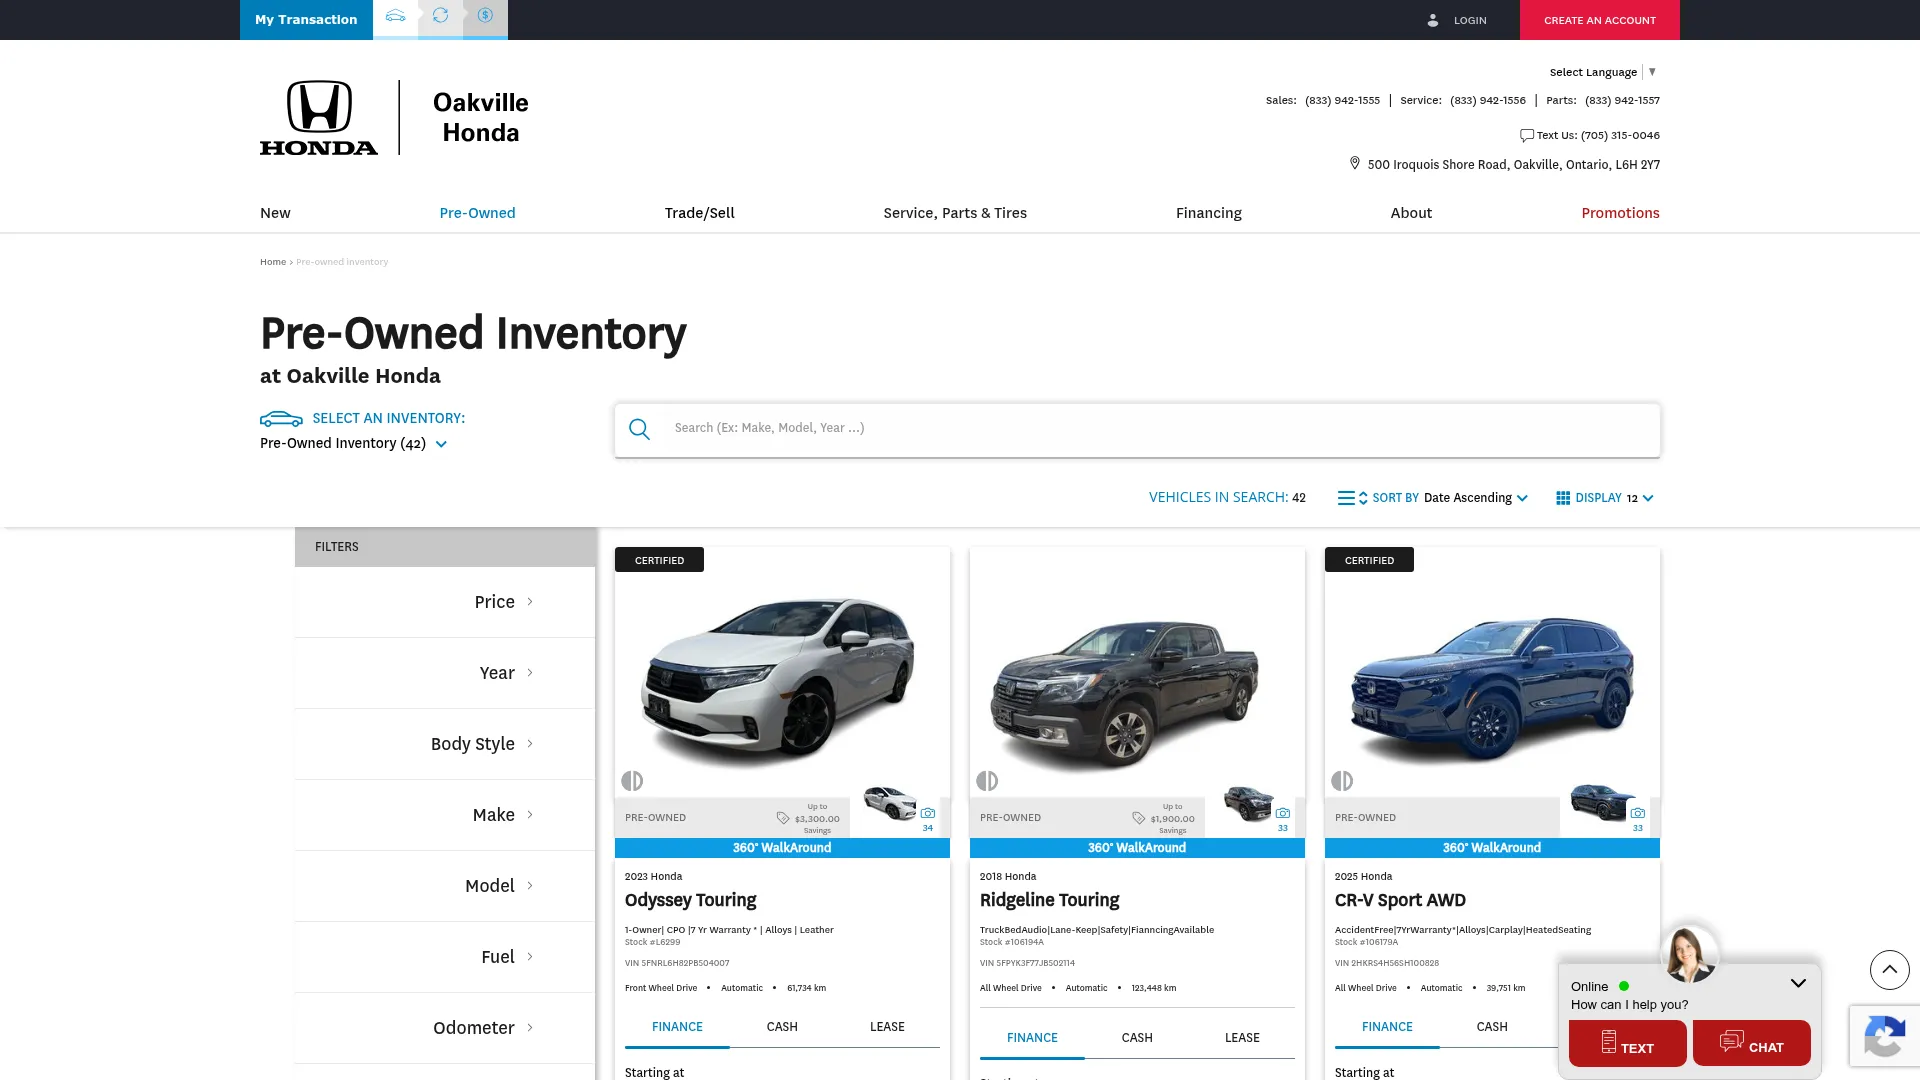Screen dimensions: 1920x1080
Task: Open the Promotions menu item
Action: pyautogui.click(x=1620, y=213)
